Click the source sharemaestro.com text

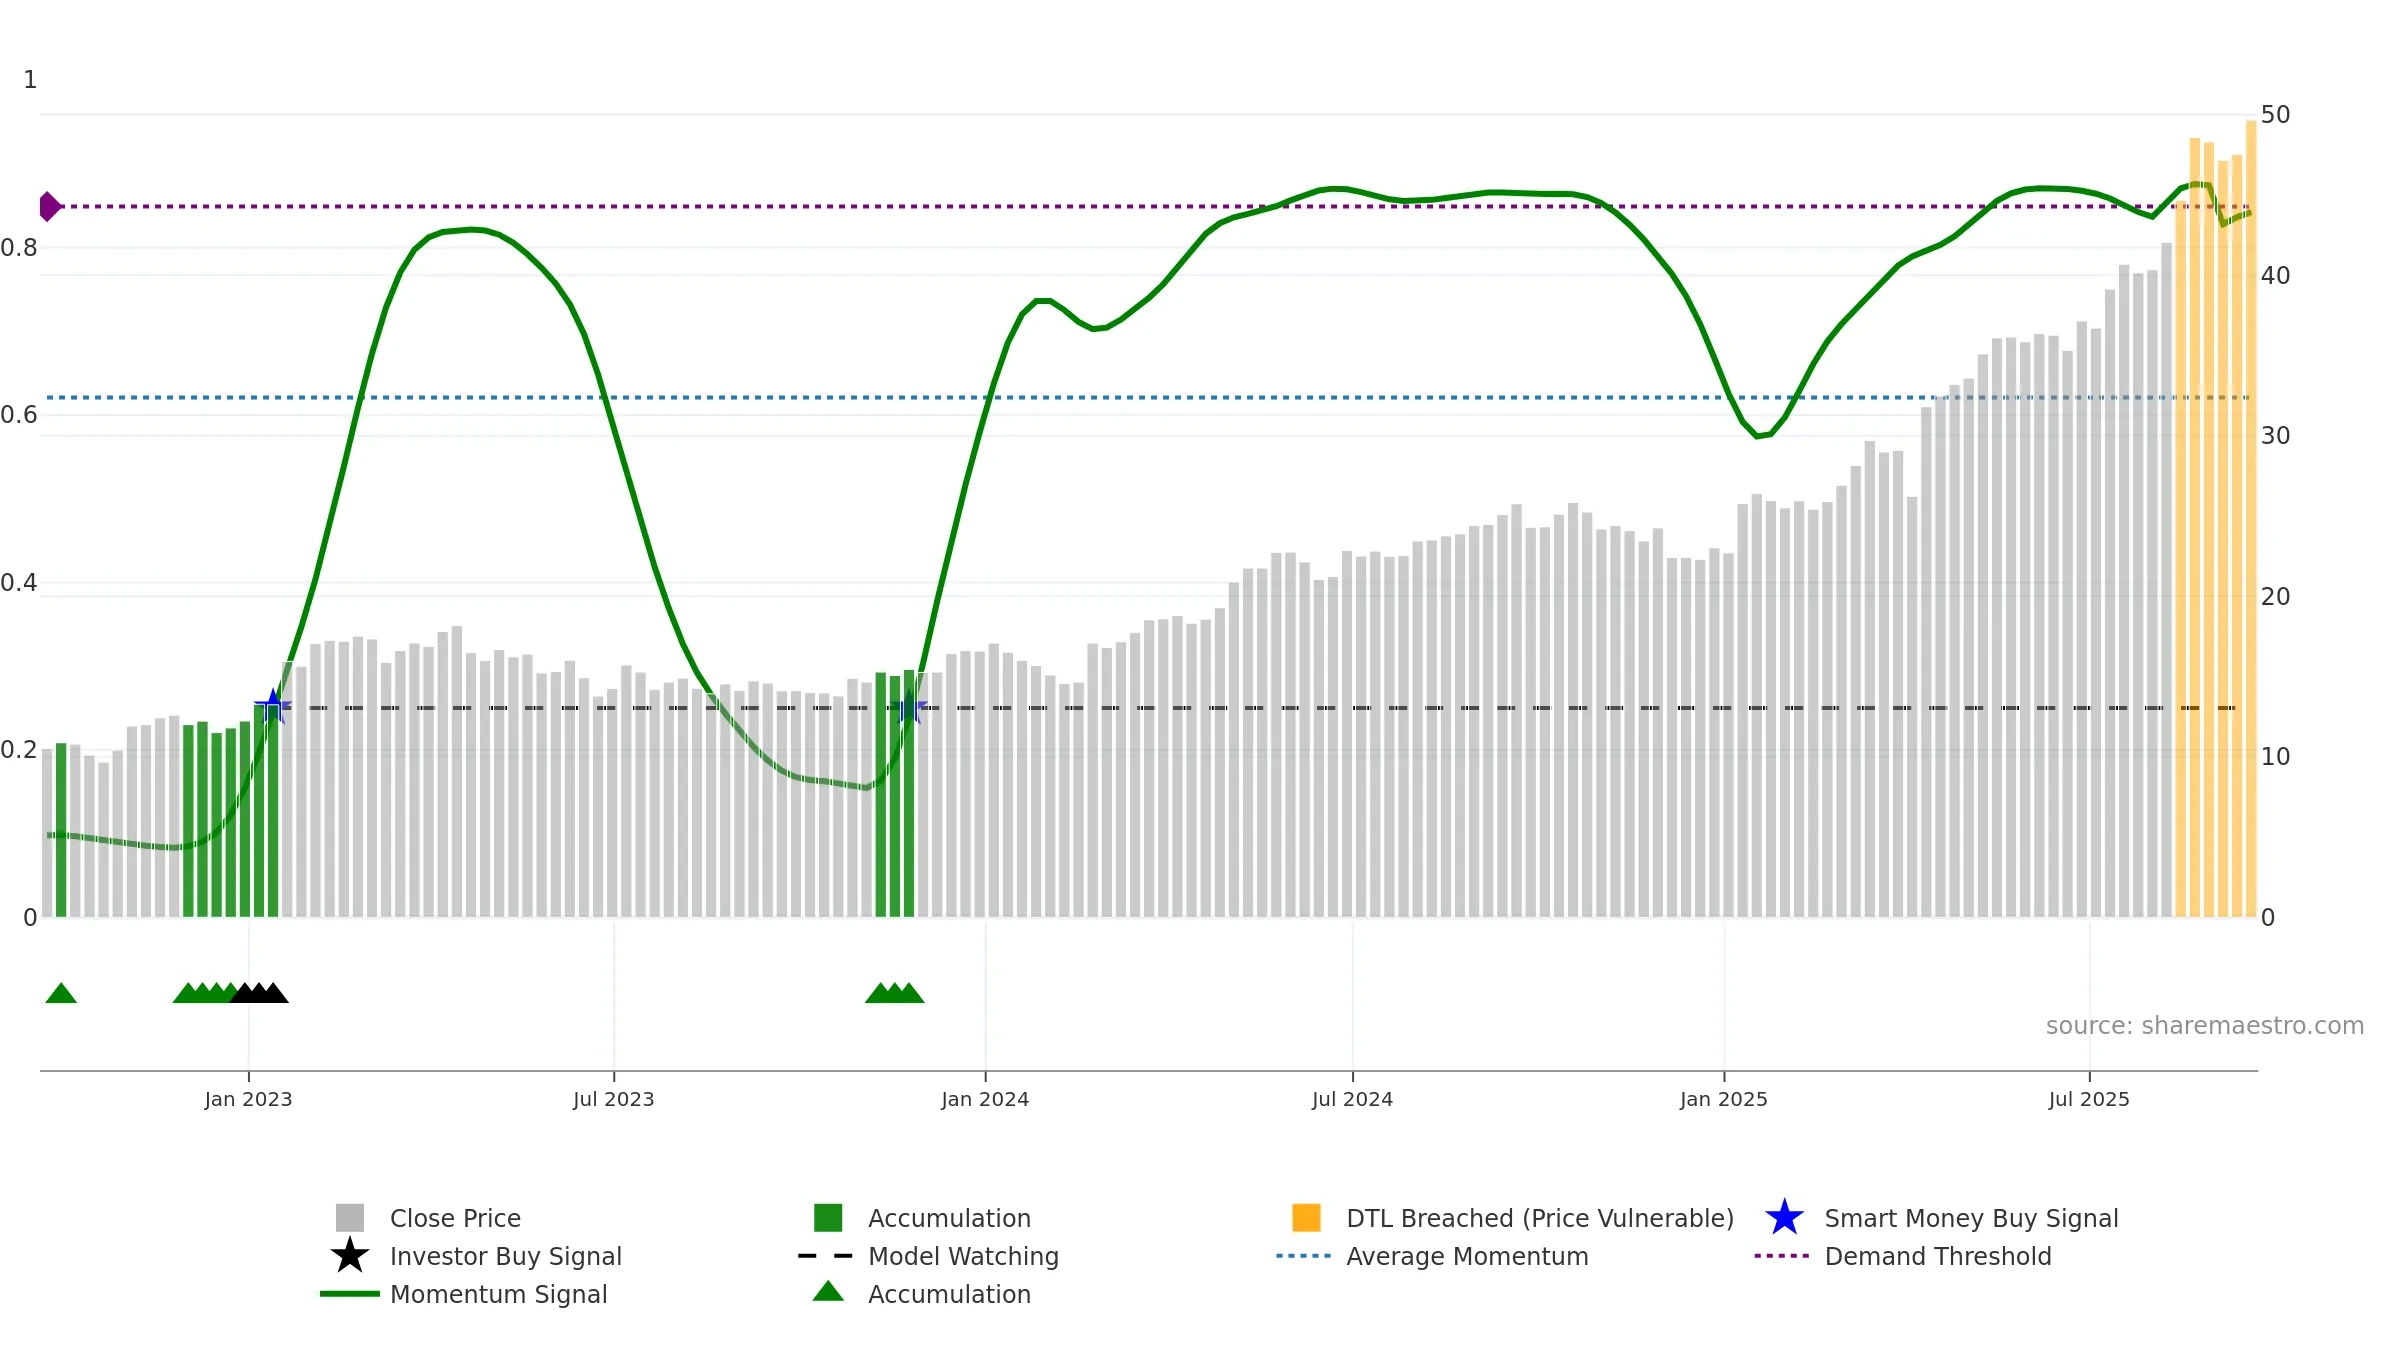pyautogui.click(x=2204, y=1026)
